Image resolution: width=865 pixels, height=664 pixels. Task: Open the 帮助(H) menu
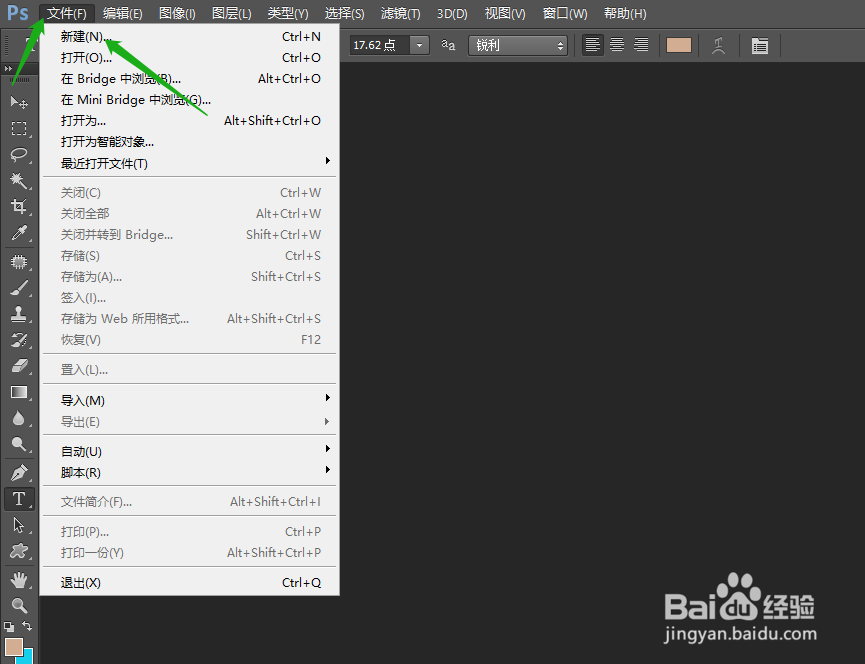coord(625,13)
